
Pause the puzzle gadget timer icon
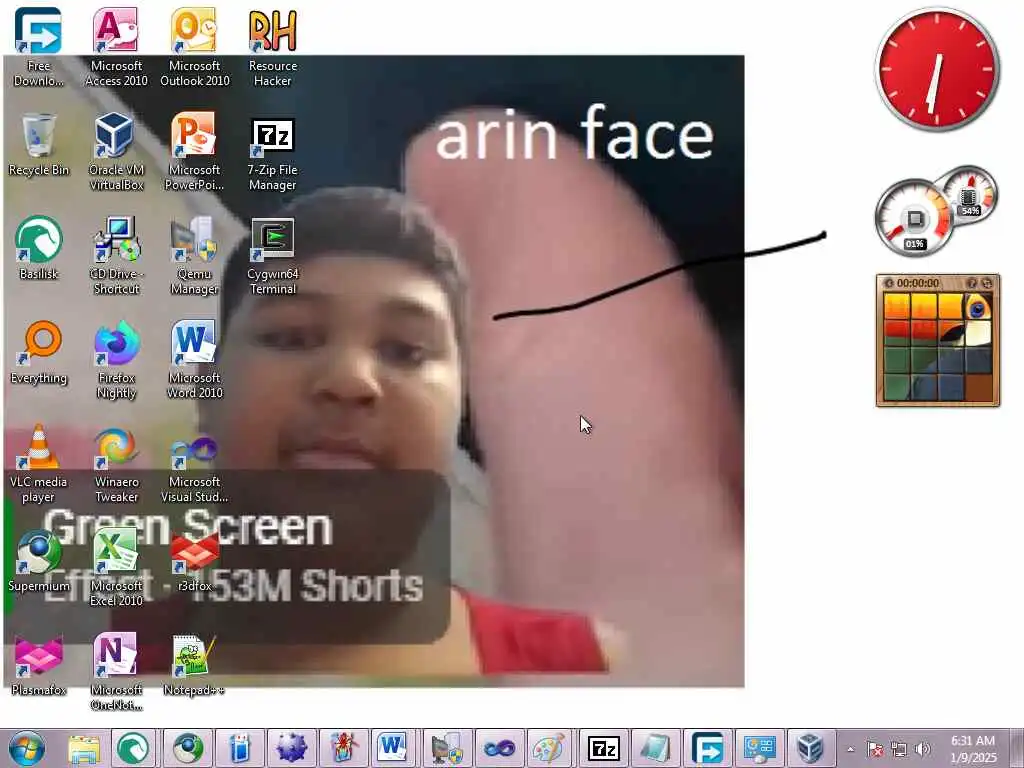tap(888, 283)
